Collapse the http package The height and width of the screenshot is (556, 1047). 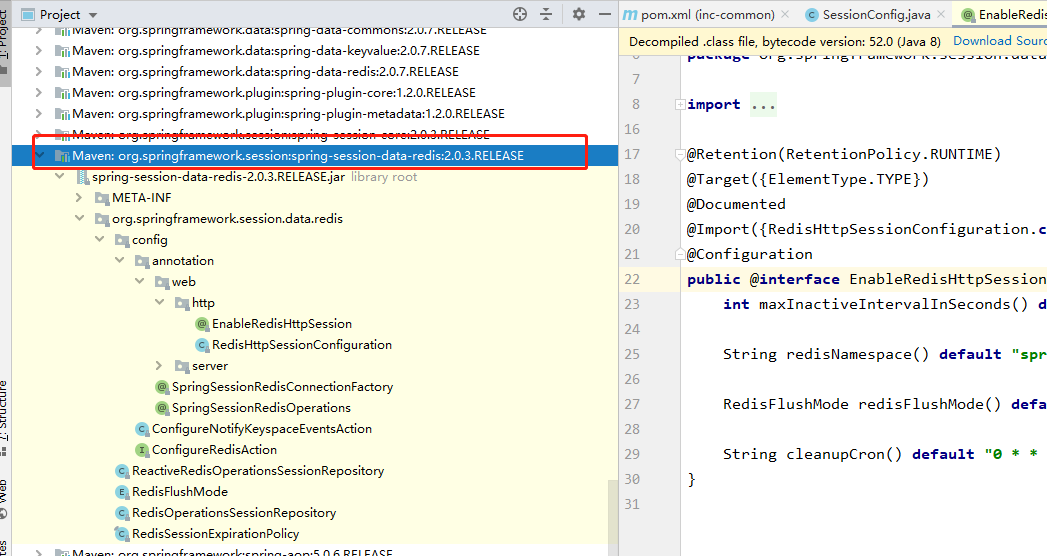160,302
